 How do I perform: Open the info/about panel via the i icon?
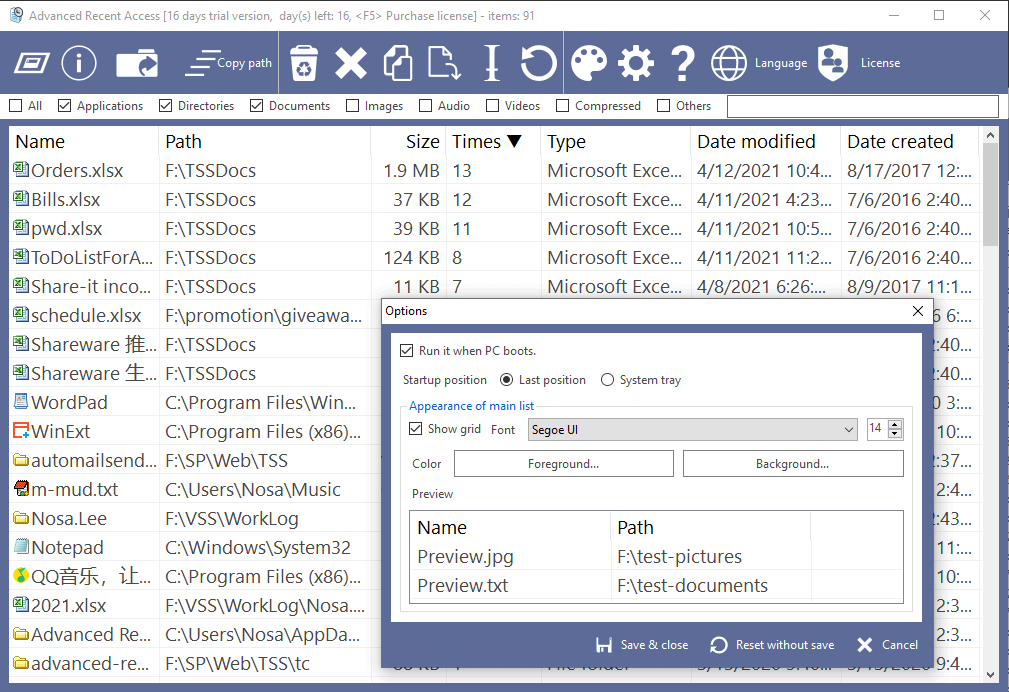pos(78,62)
